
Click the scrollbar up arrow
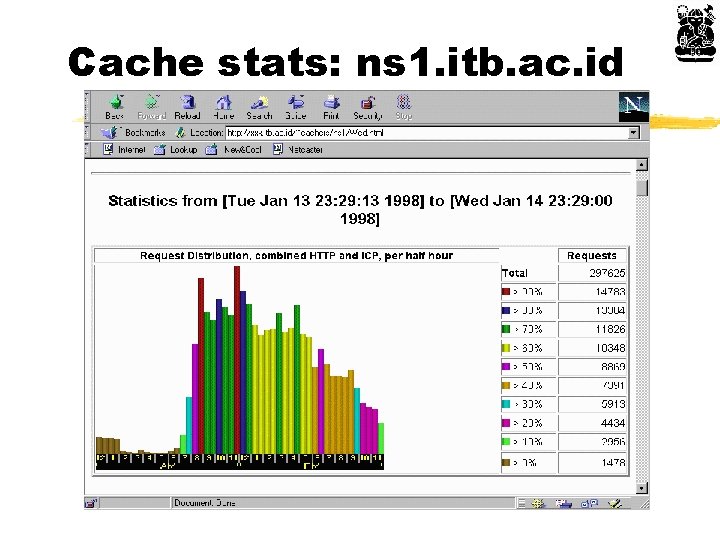coord(642,164)
